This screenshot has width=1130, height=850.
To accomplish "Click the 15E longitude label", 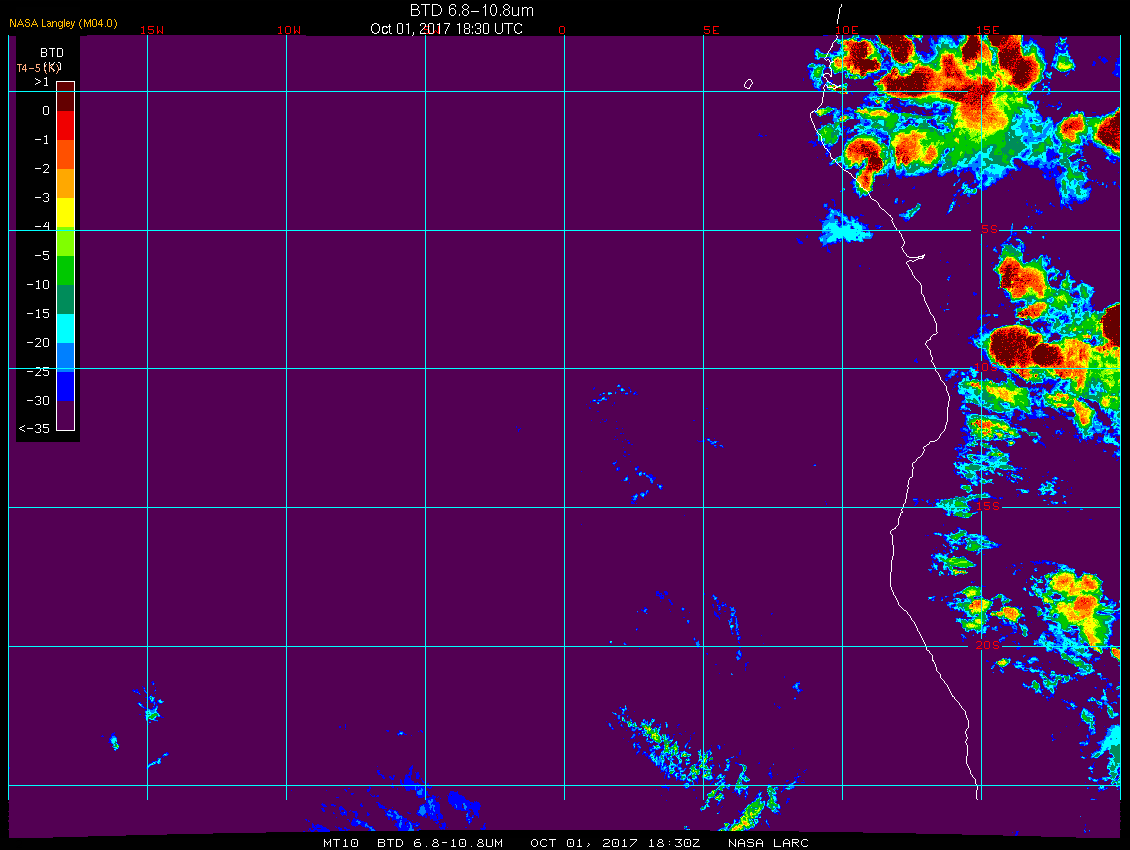I will click(x=987, y=30).
